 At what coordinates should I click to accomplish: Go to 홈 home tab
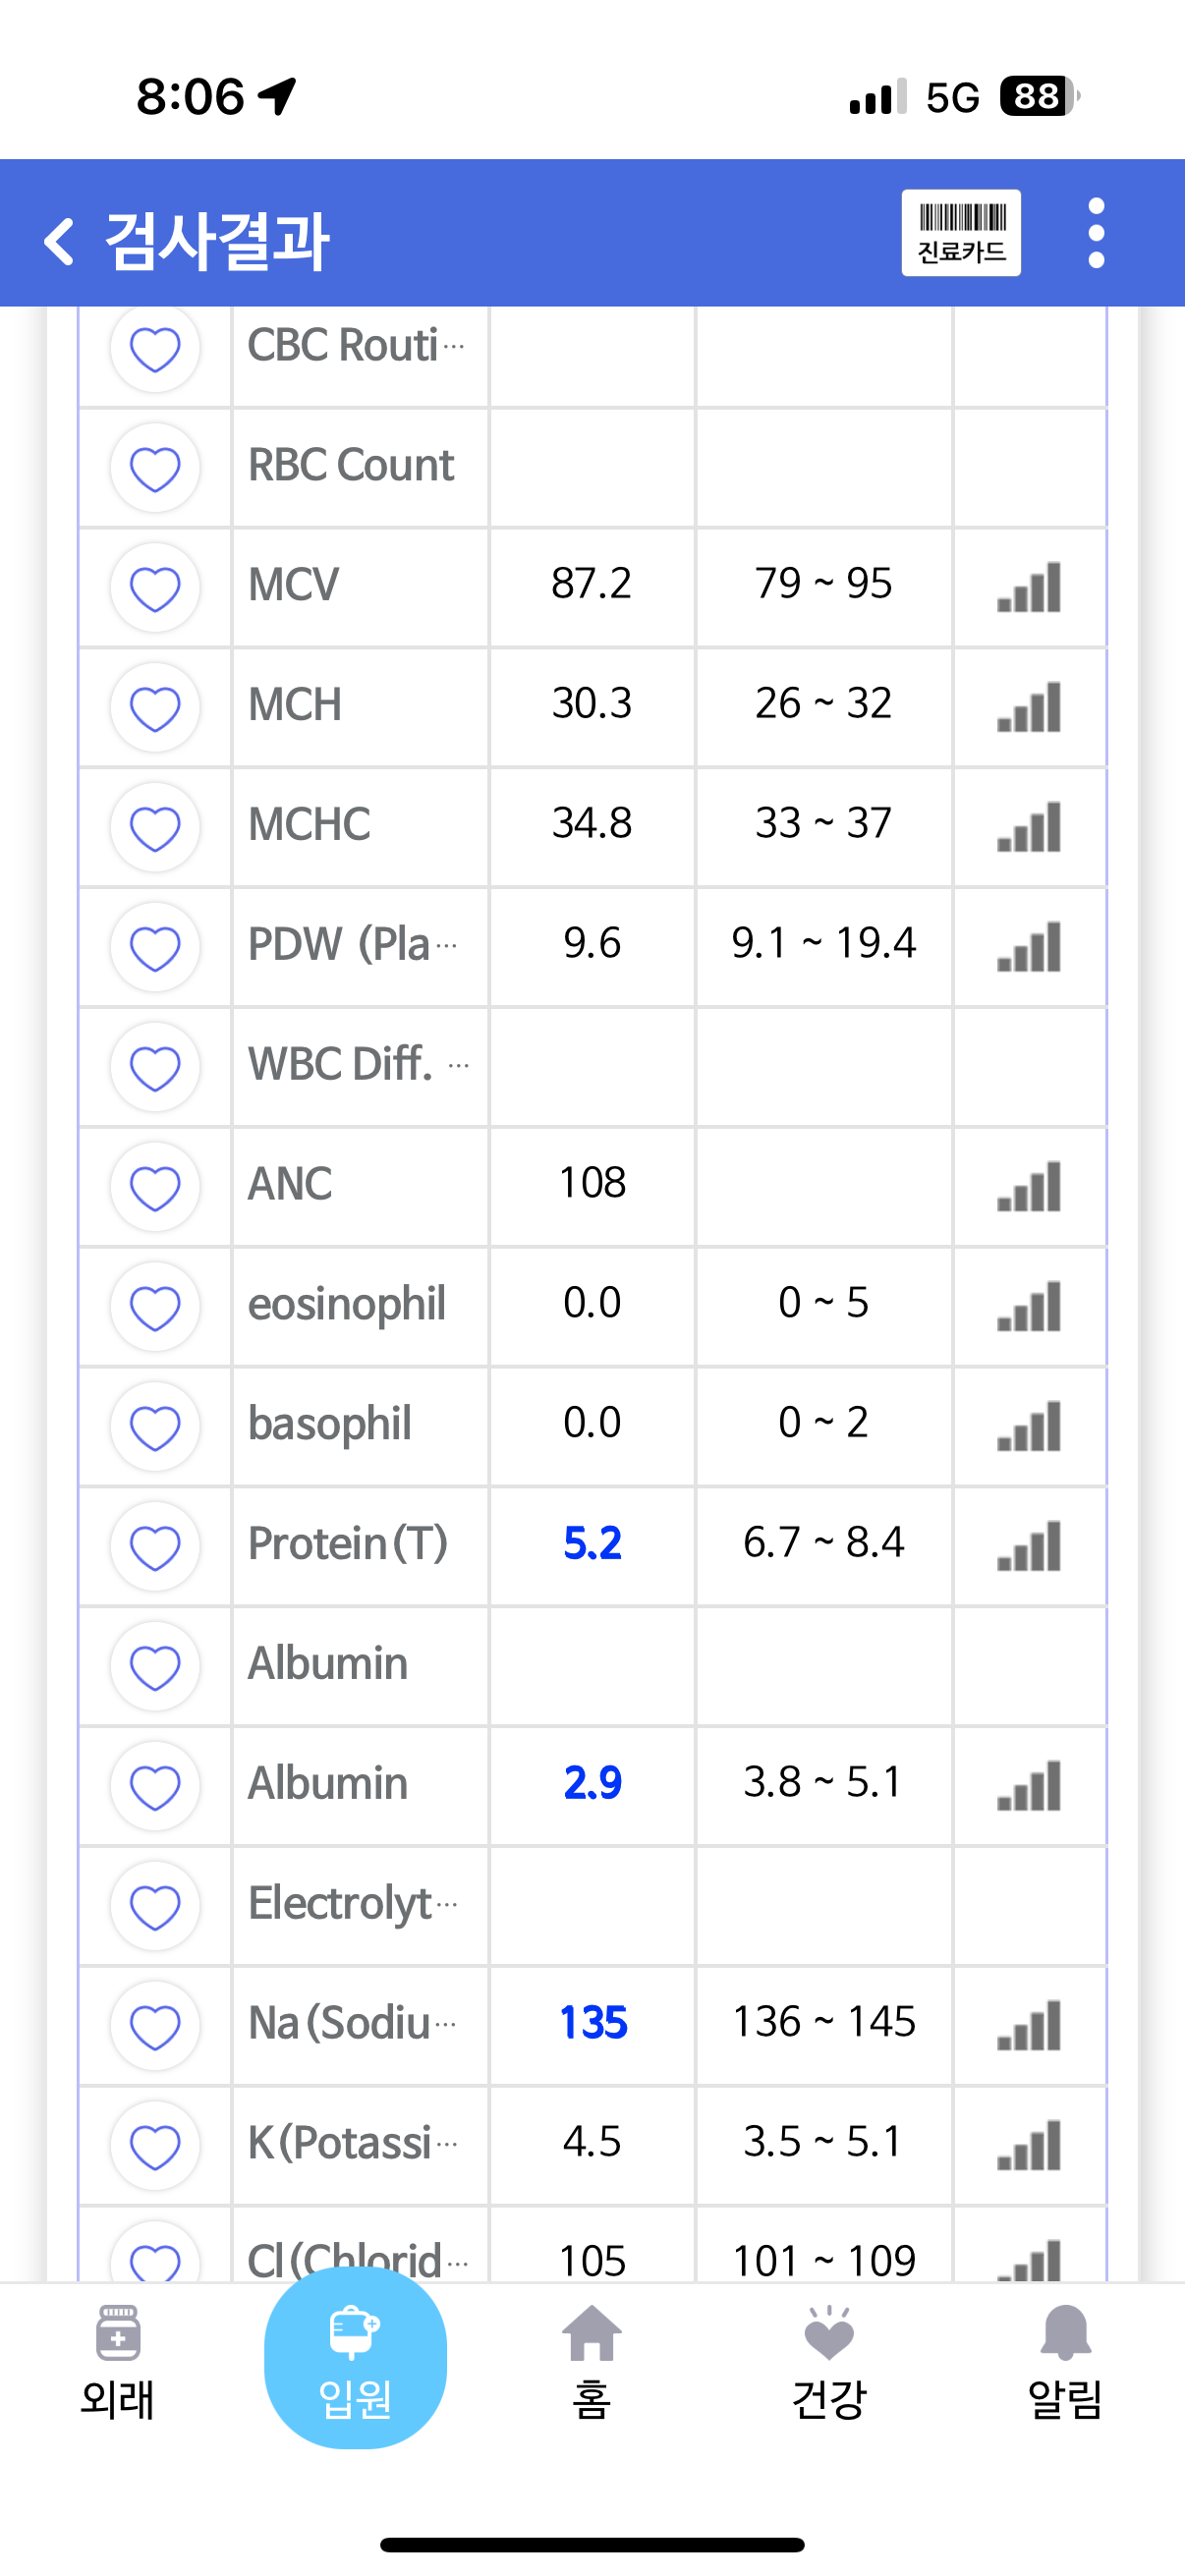point(592,2364)
